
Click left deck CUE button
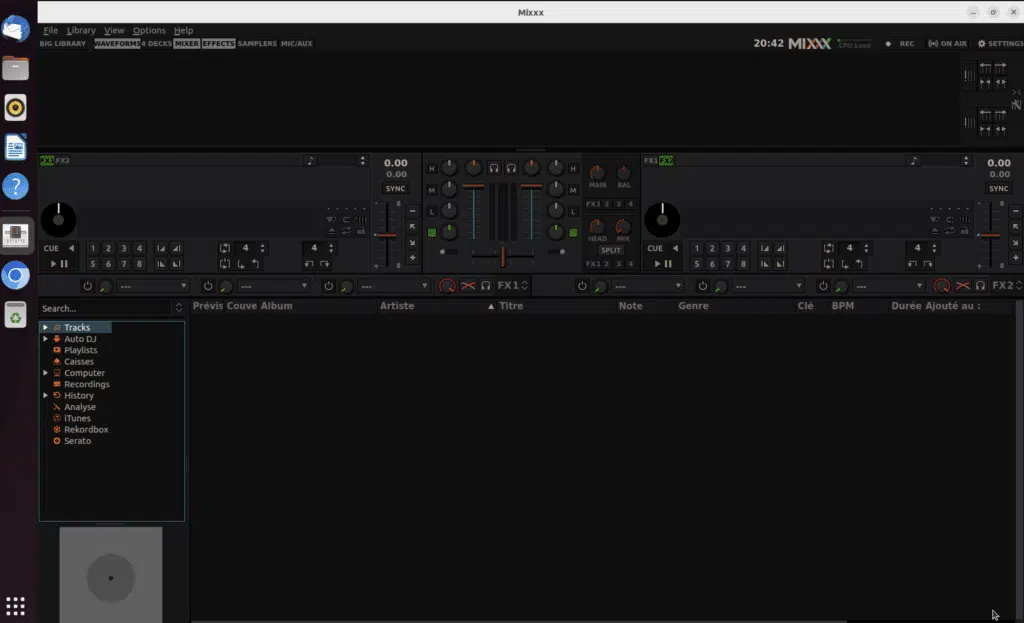tap(51, 248)
